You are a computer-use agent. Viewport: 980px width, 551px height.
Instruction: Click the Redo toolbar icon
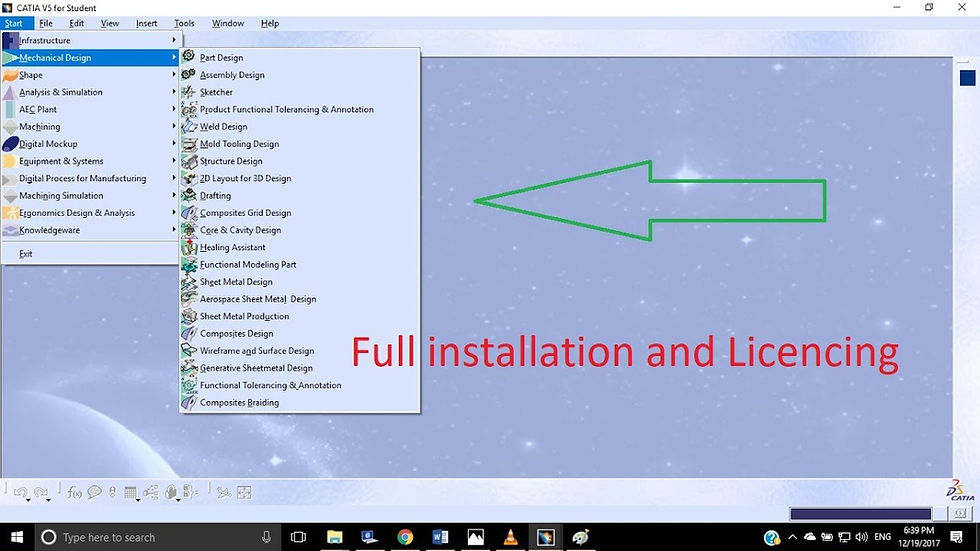point(41,492)
